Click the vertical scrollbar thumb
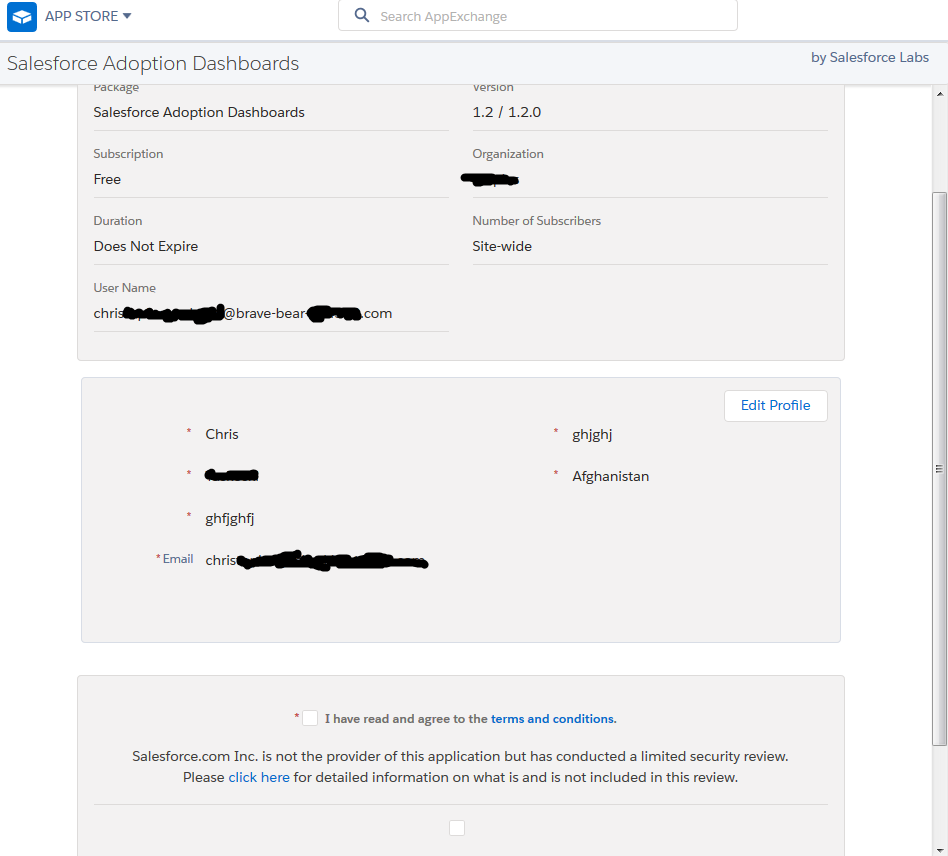 pyautogui.click(x=940, y=469)
